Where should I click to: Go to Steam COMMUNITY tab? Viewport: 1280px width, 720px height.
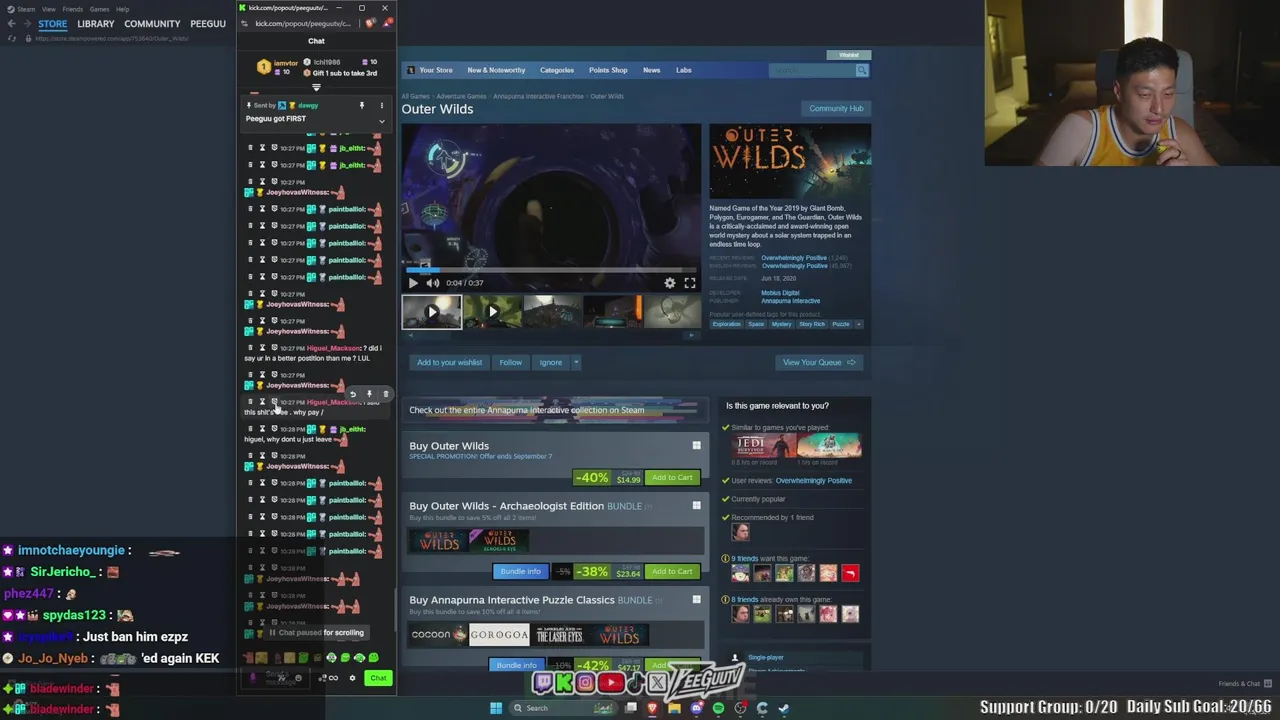pos(152,23)
